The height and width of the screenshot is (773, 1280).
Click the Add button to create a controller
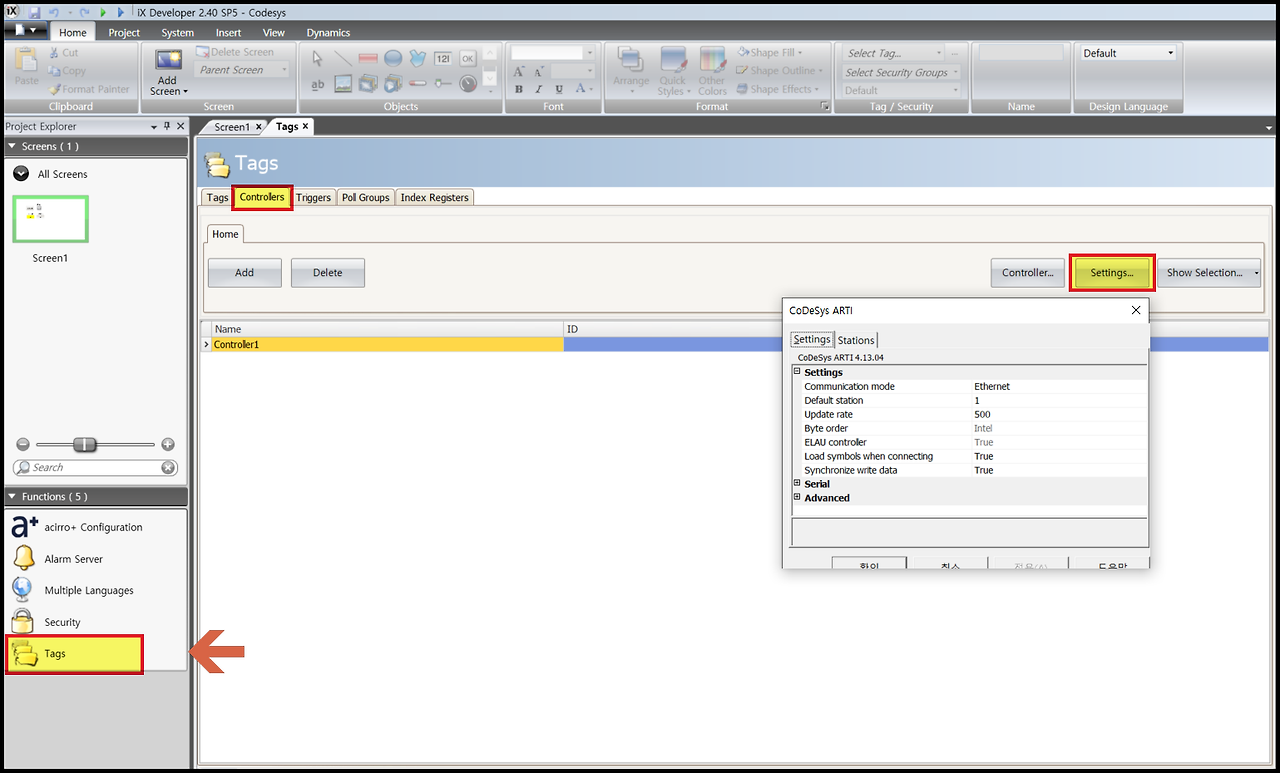[244, 272]
